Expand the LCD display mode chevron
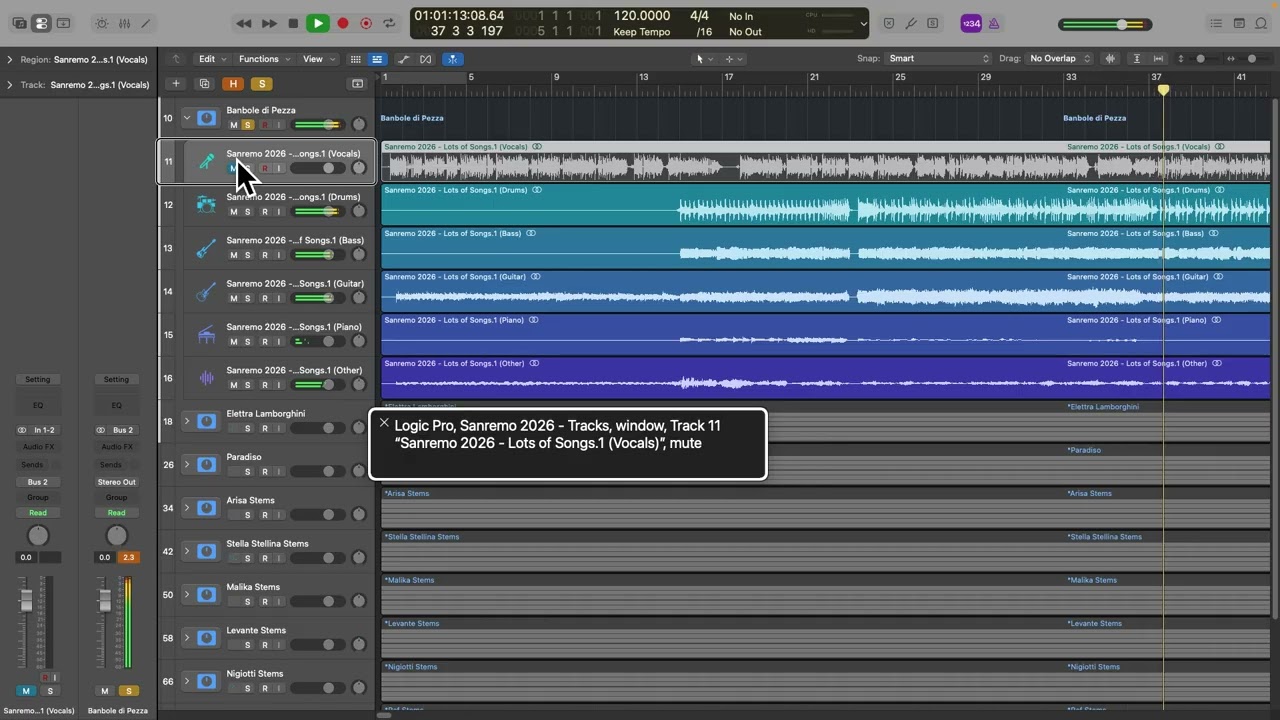This screenshot has width=1280, height=720. point(863,24)
